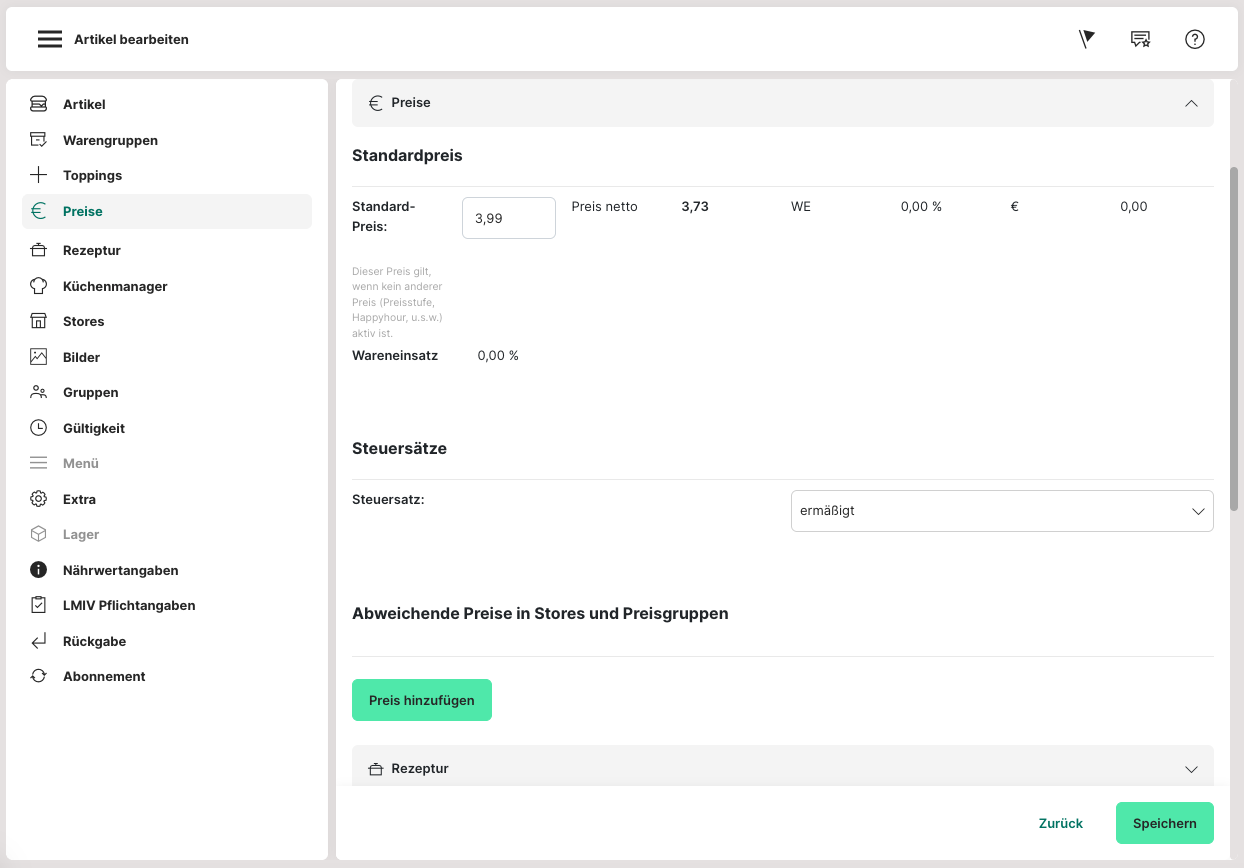Viewport: 1244px width, 868px height.
Task: Go to Warengruppen in sidebar
Action: (x=110, y=140)
